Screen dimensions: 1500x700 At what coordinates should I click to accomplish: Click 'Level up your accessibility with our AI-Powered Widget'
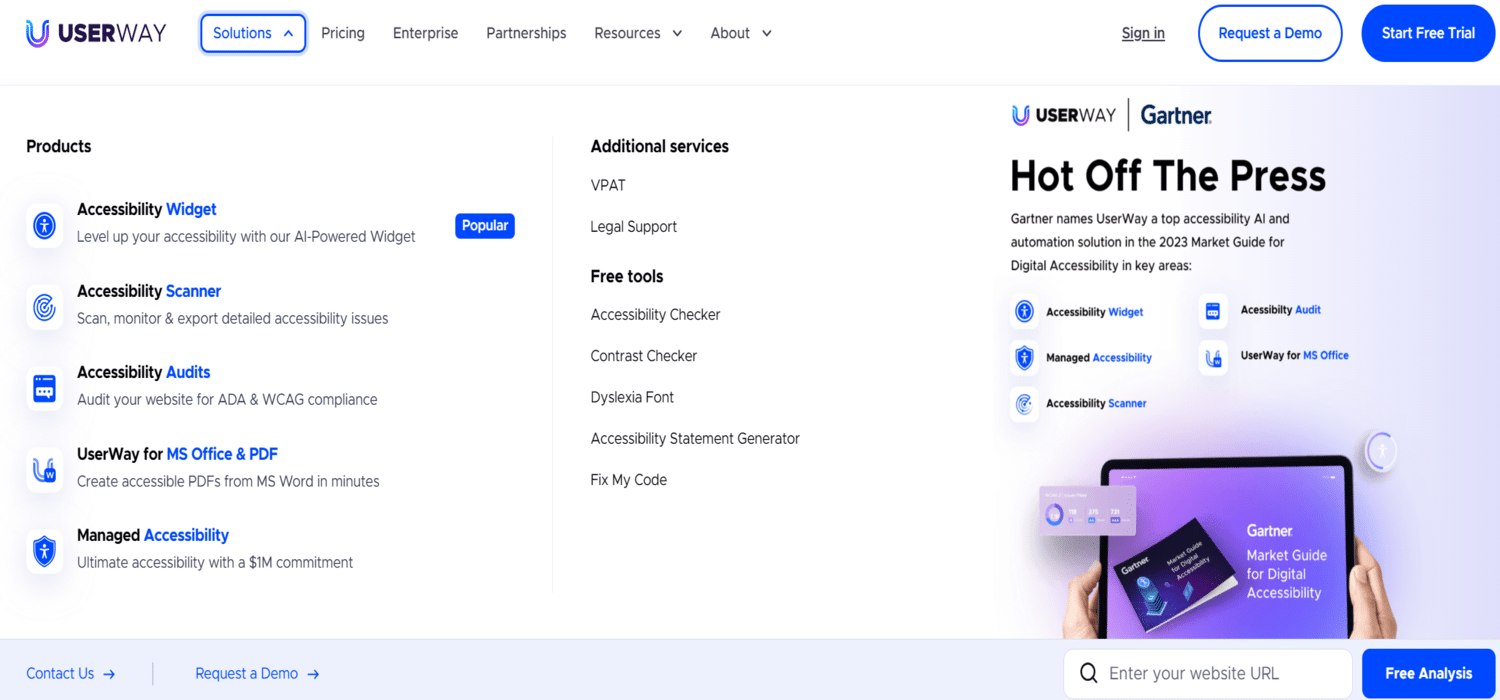pos(246,237)
